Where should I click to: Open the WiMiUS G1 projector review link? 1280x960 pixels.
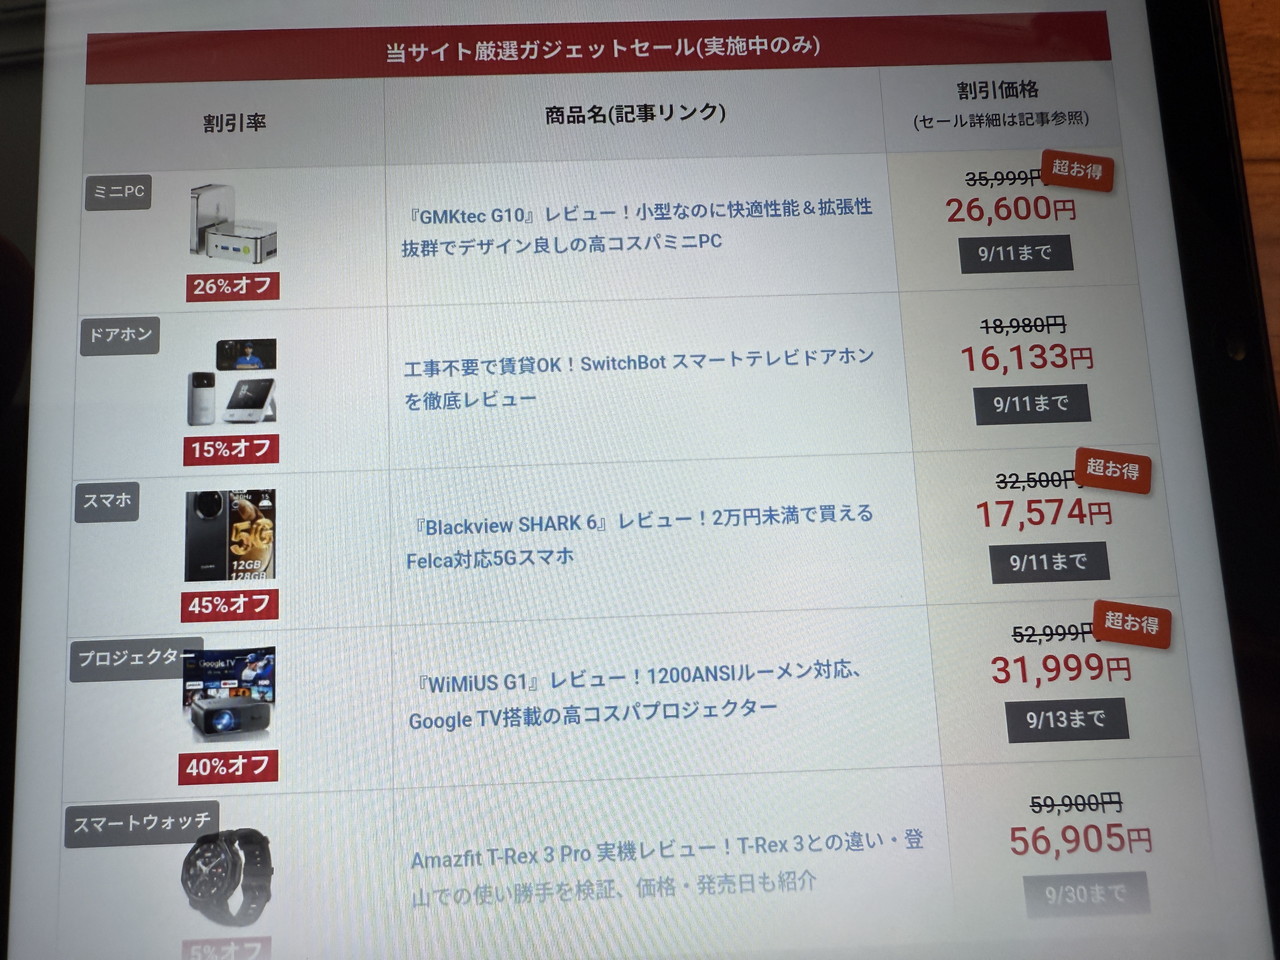635,696
